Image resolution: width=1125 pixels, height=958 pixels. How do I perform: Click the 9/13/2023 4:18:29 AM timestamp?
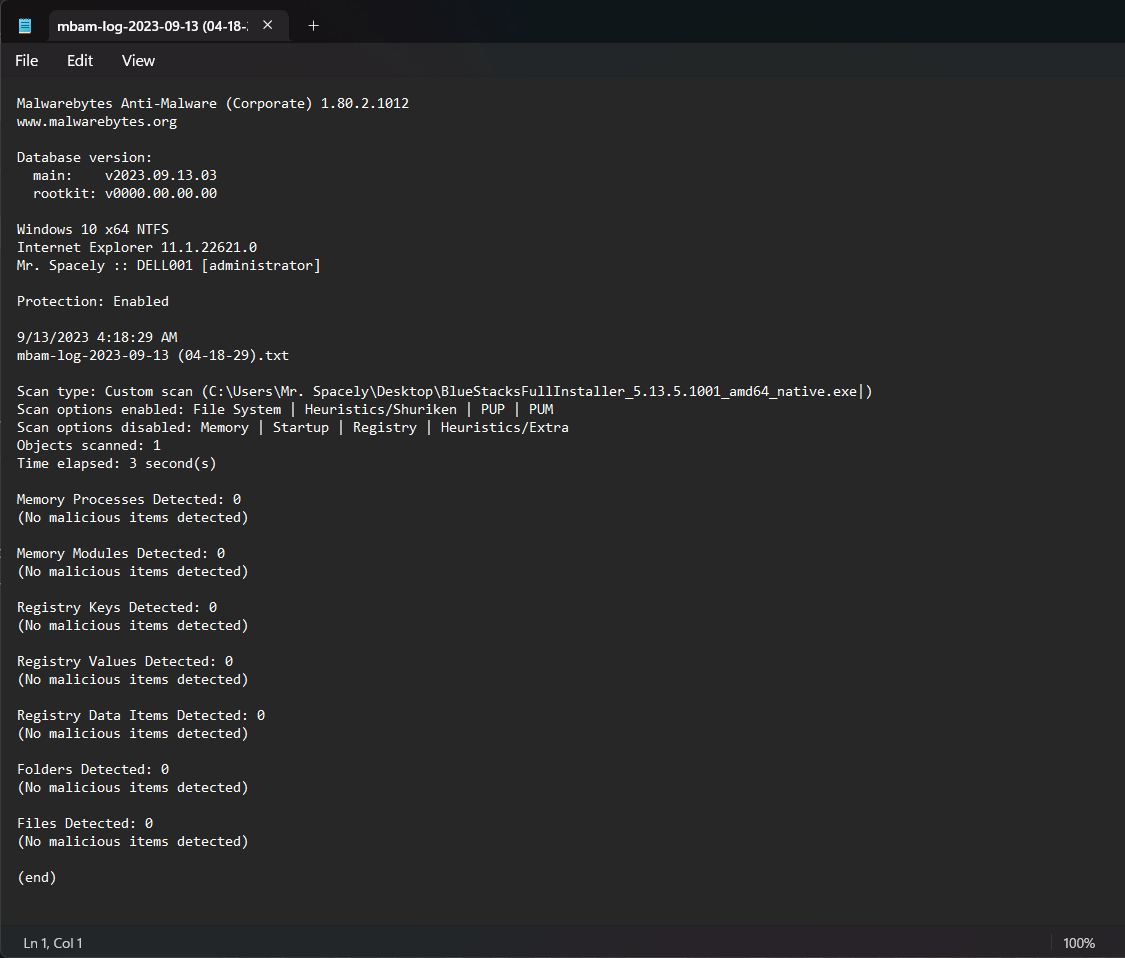97,337
